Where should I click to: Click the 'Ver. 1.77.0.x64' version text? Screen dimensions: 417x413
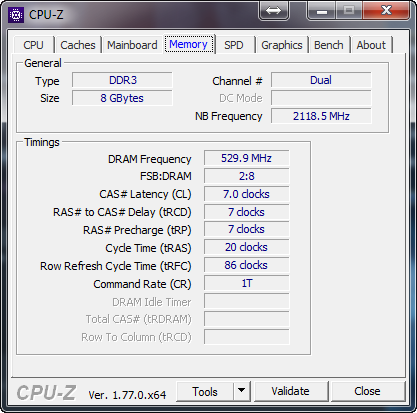127,395
